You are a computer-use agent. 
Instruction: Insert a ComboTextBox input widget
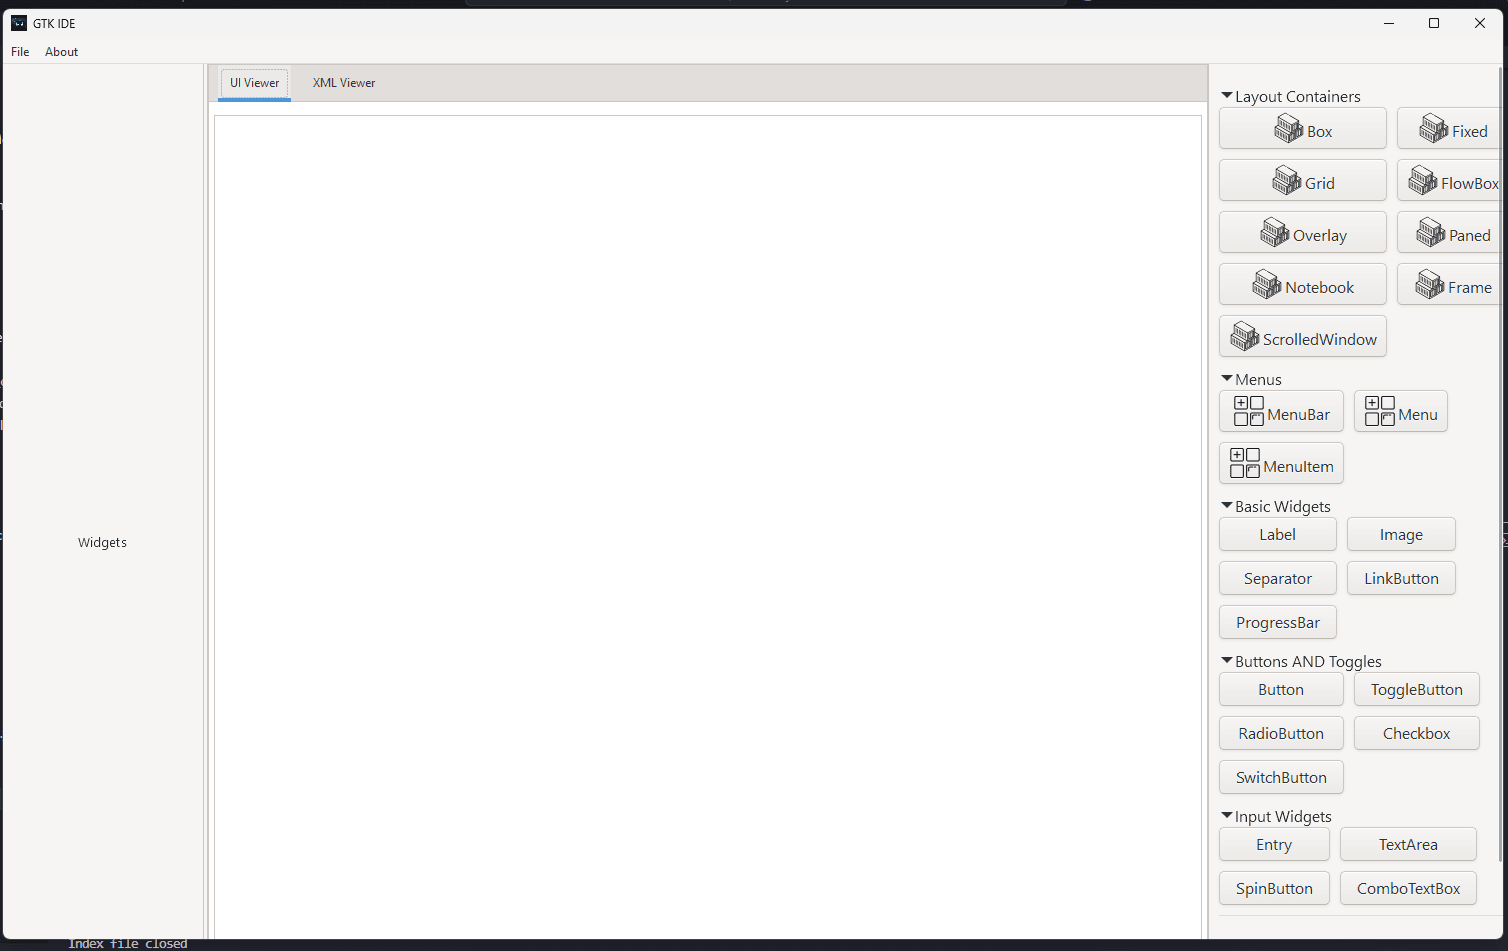point(1408,888)
